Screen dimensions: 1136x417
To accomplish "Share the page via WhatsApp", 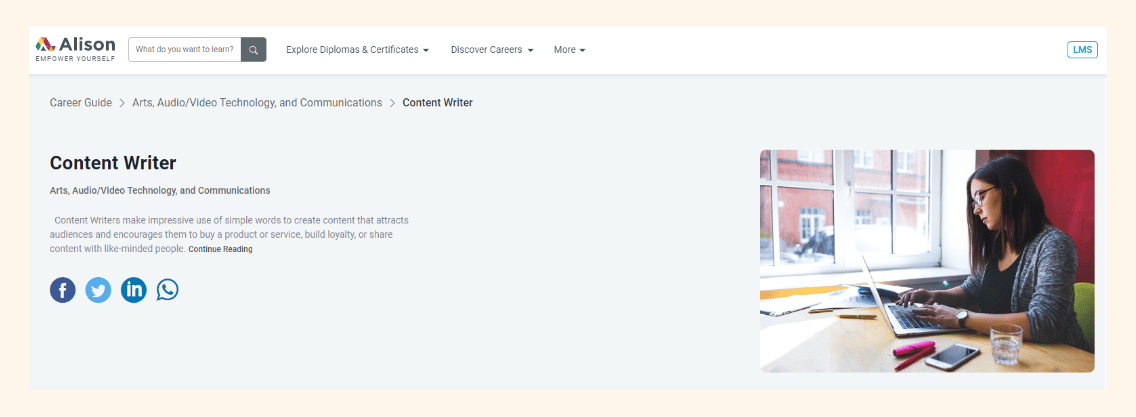I will click(x=168, y=290).
